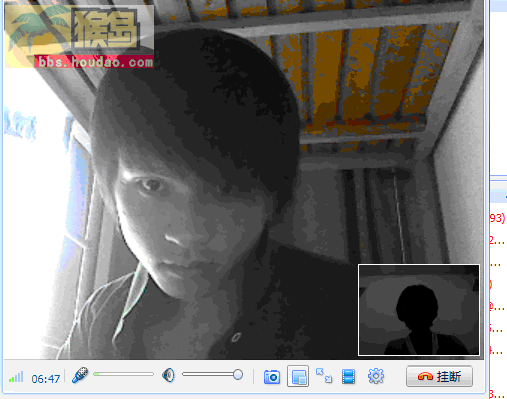Viewport: 507px width, 399px height.
Task: Open video settings with the gear icon
Action: pos(376,376)
